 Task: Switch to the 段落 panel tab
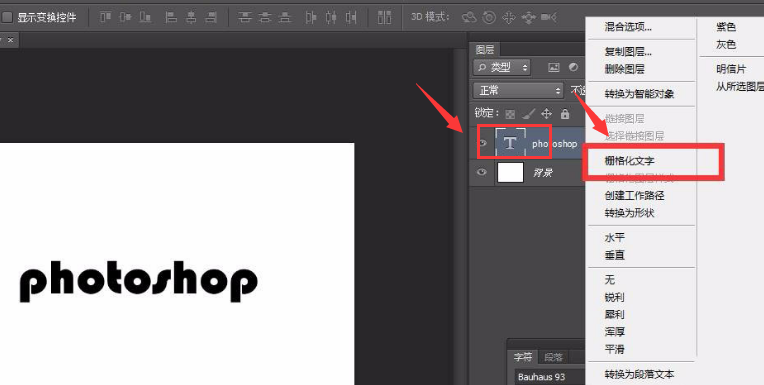[x=554, y=357]
